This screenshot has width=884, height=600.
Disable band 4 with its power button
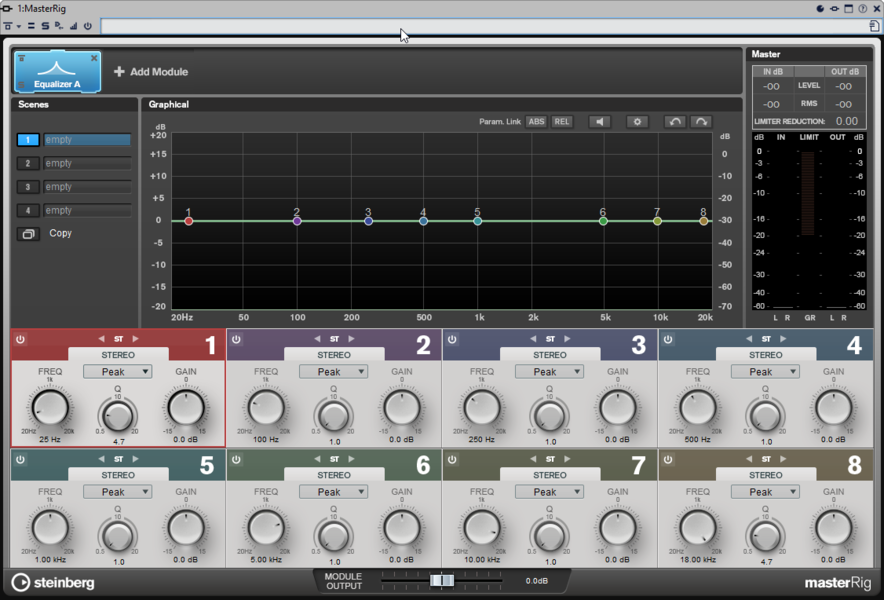pyautogui.click(x=668, y=340)
